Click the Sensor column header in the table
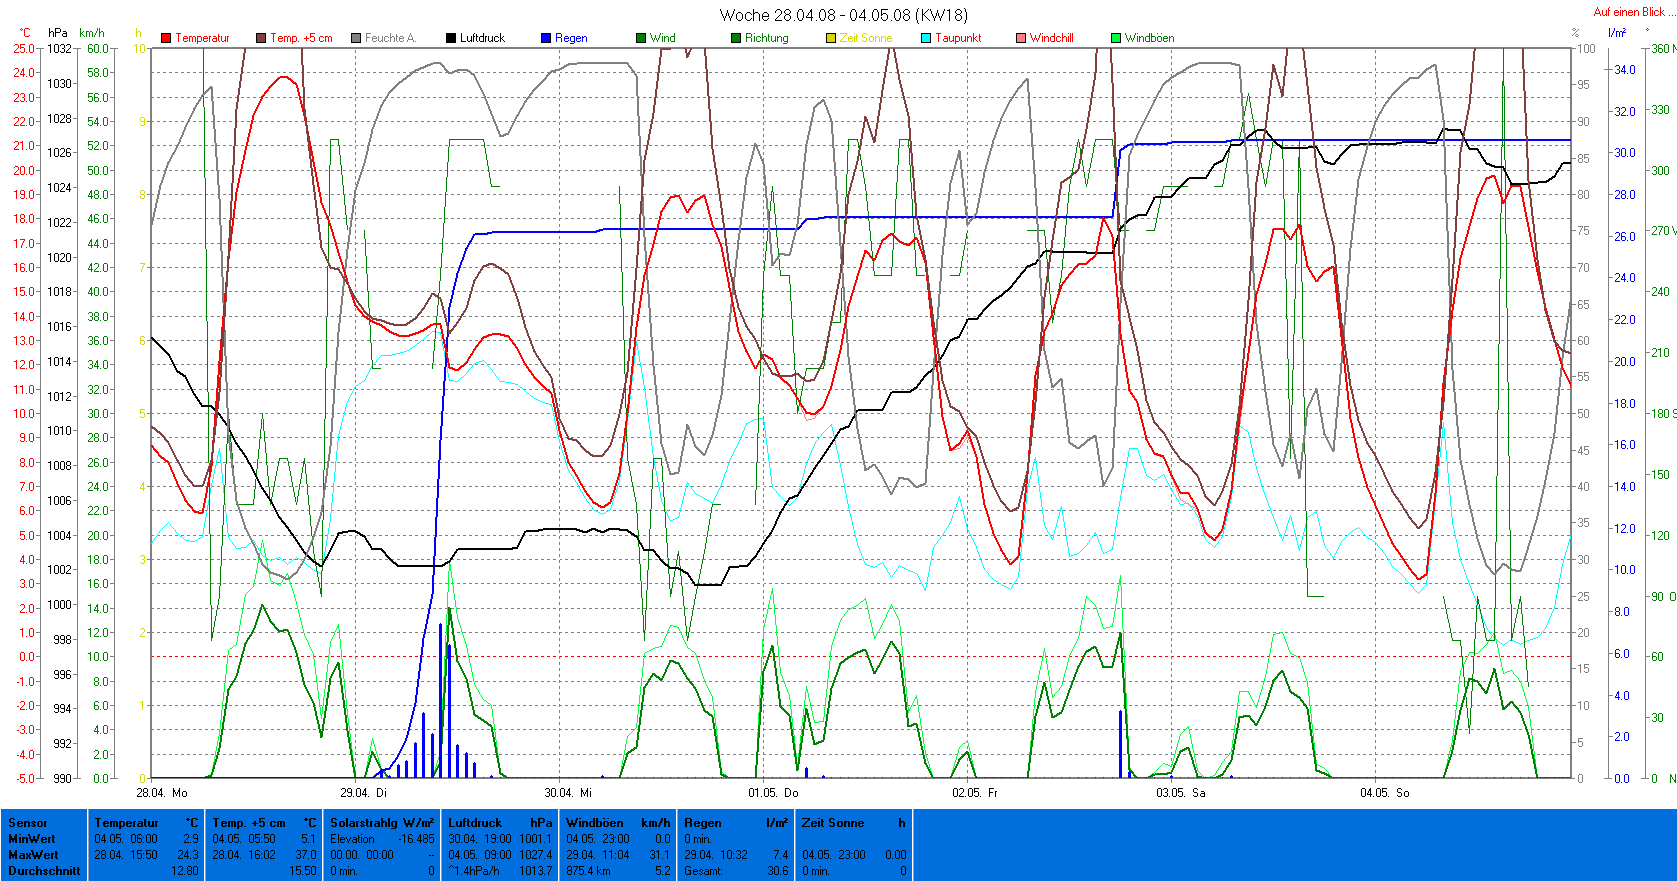This screenshot has width=1677, height=881. tap(28, 823)
